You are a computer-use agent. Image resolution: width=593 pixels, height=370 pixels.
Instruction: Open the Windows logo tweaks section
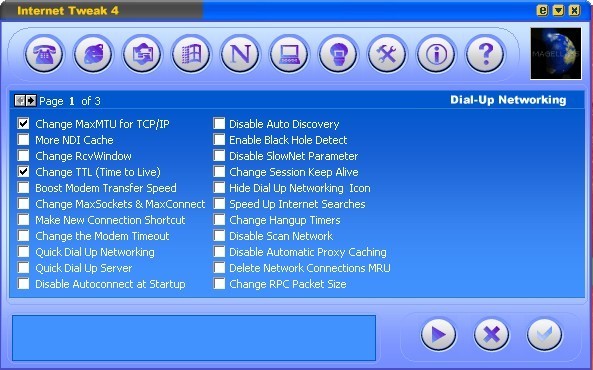(x=191, y=54)
